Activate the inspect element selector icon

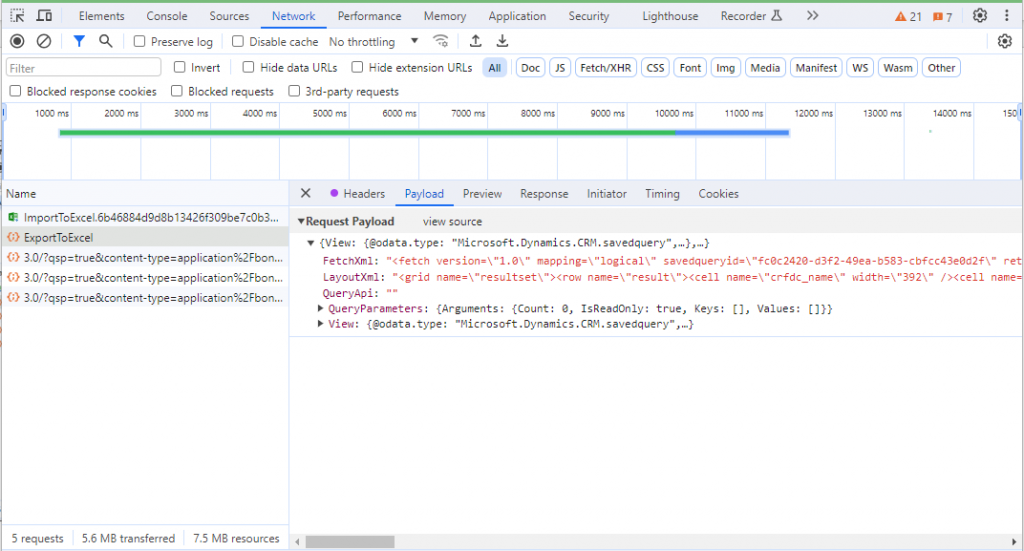tap(17, 16)
